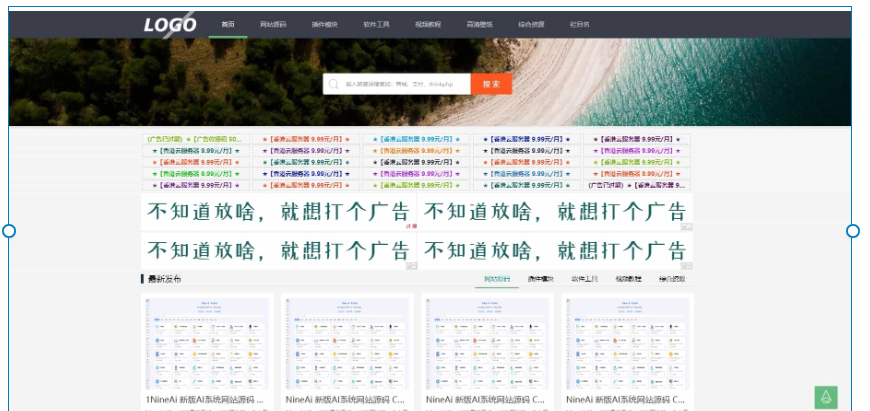This screenshot has height=411, width=870.
Task: Switch to 软件工具 tab under 最新发布
Action: click(x=584, y=279)
